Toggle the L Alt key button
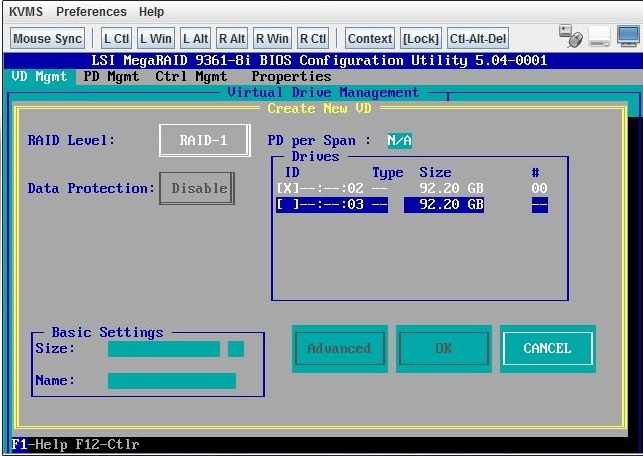The width and height of the screenshot is (643, 456). click(196, 38)
